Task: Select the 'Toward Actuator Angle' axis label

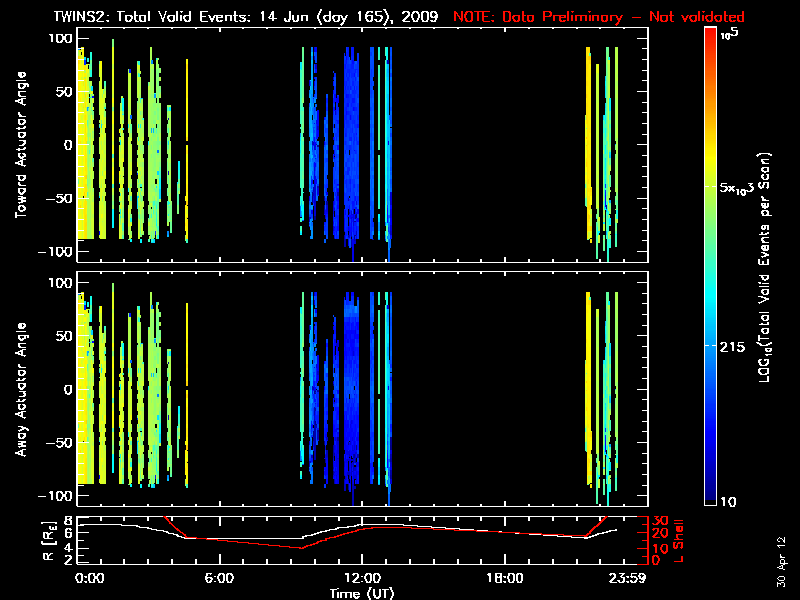Action: tap(22, 143)
